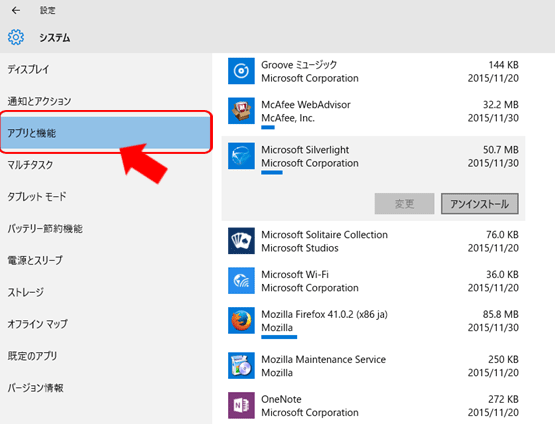Click the Mozilla Maintenance Service icon
Image resolution: width=555 pixels, height=424 pixels.
pos(241,366)
